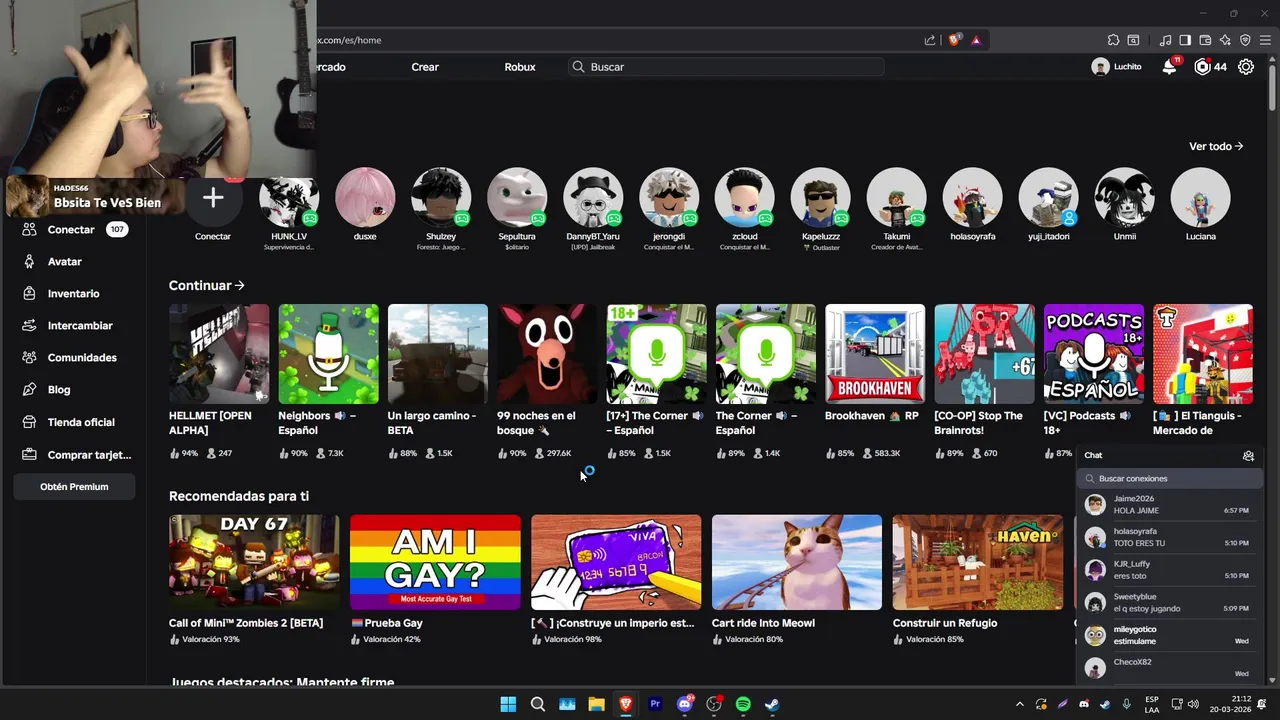Viewport: 1280px width, 720px height.
Task: Open Blog in the left sidebar
Action: pos(59,389)
